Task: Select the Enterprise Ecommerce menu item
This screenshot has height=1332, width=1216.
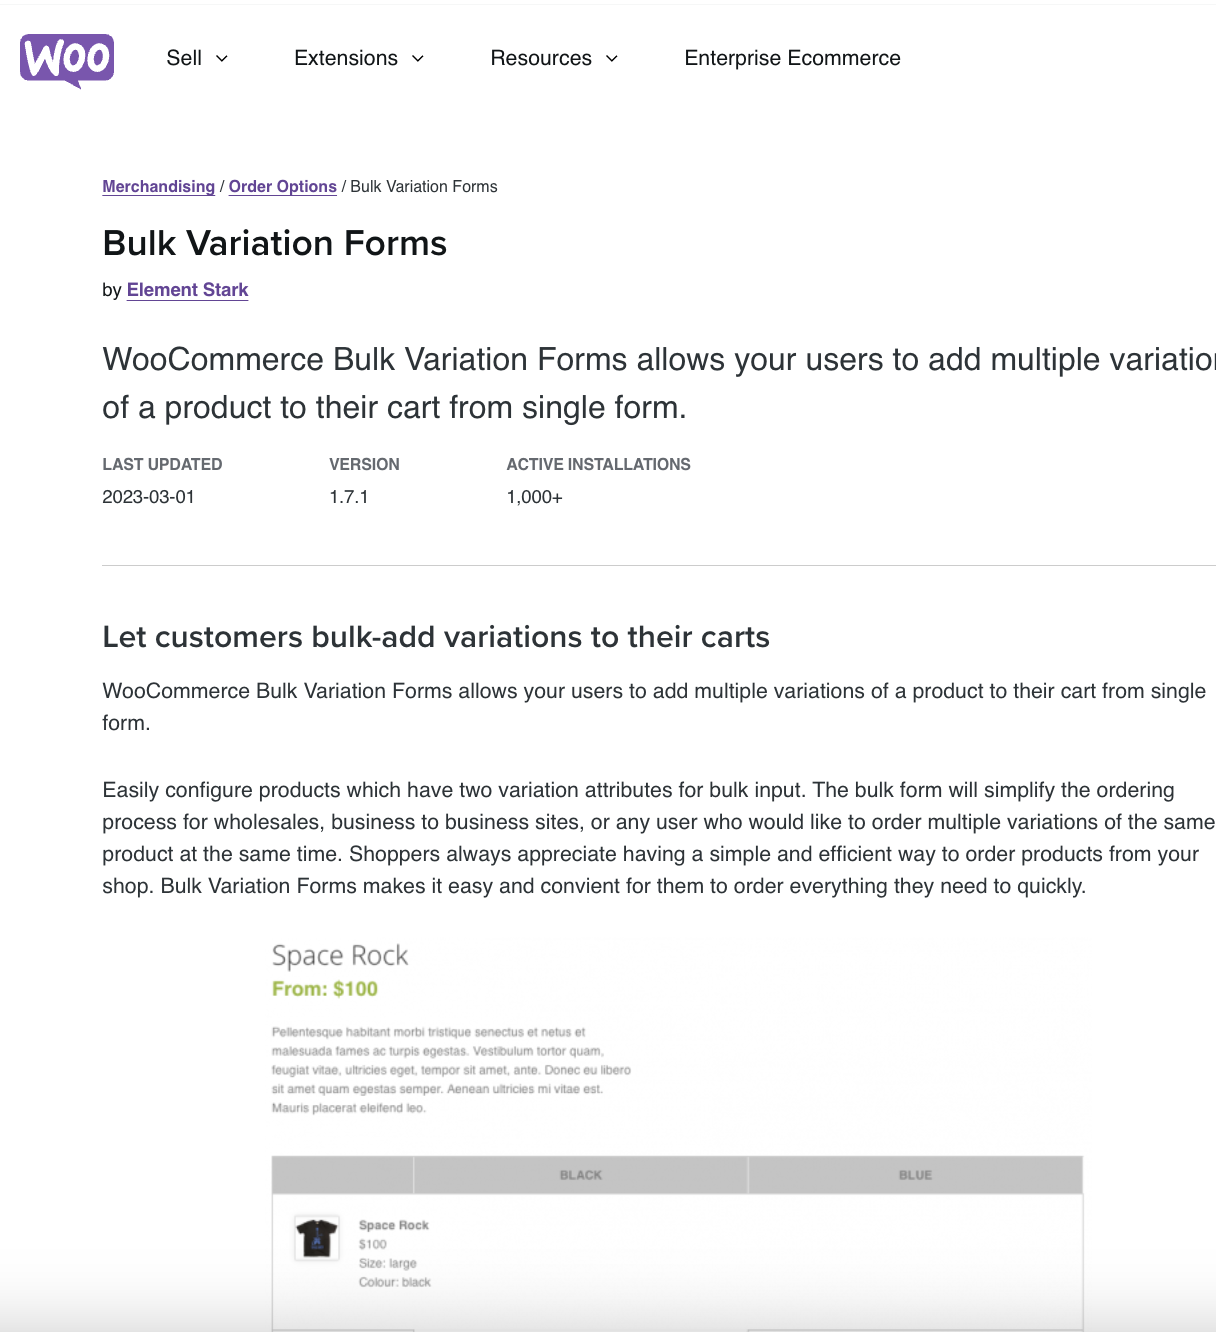Action: click(791, 58)
